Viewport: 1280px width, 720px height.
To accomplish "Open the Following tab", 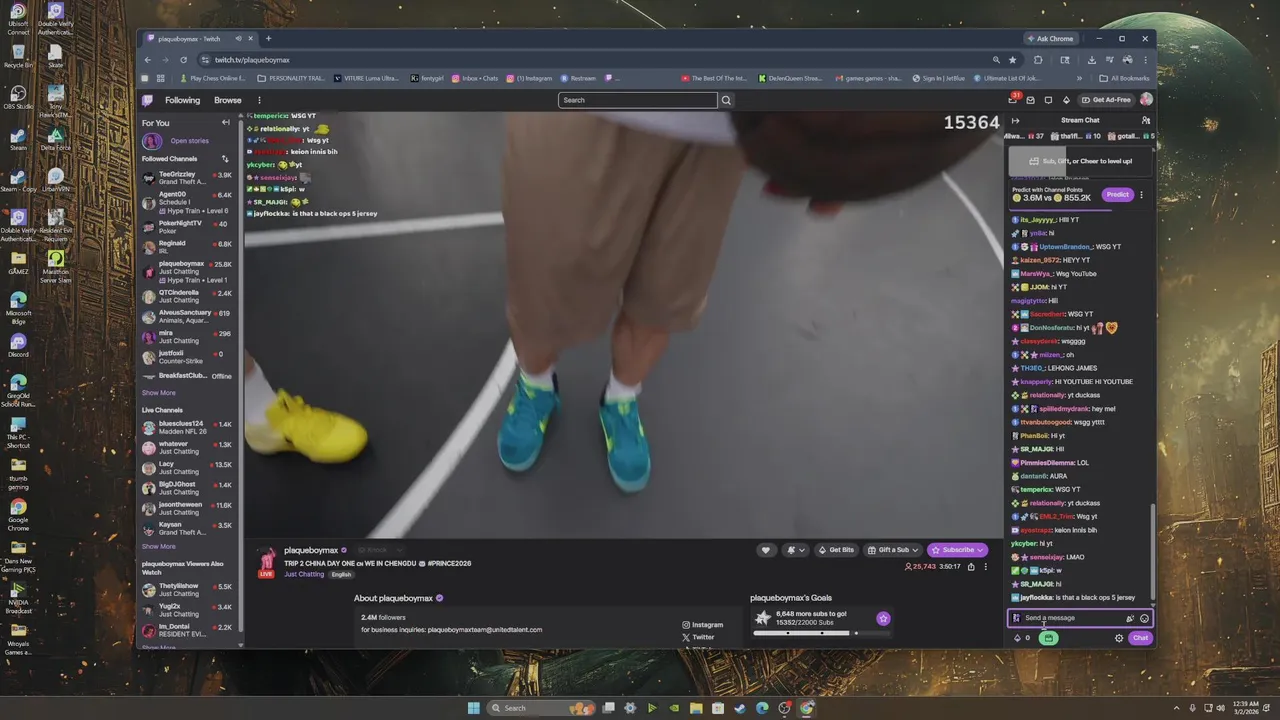I will tap(182, 100).
